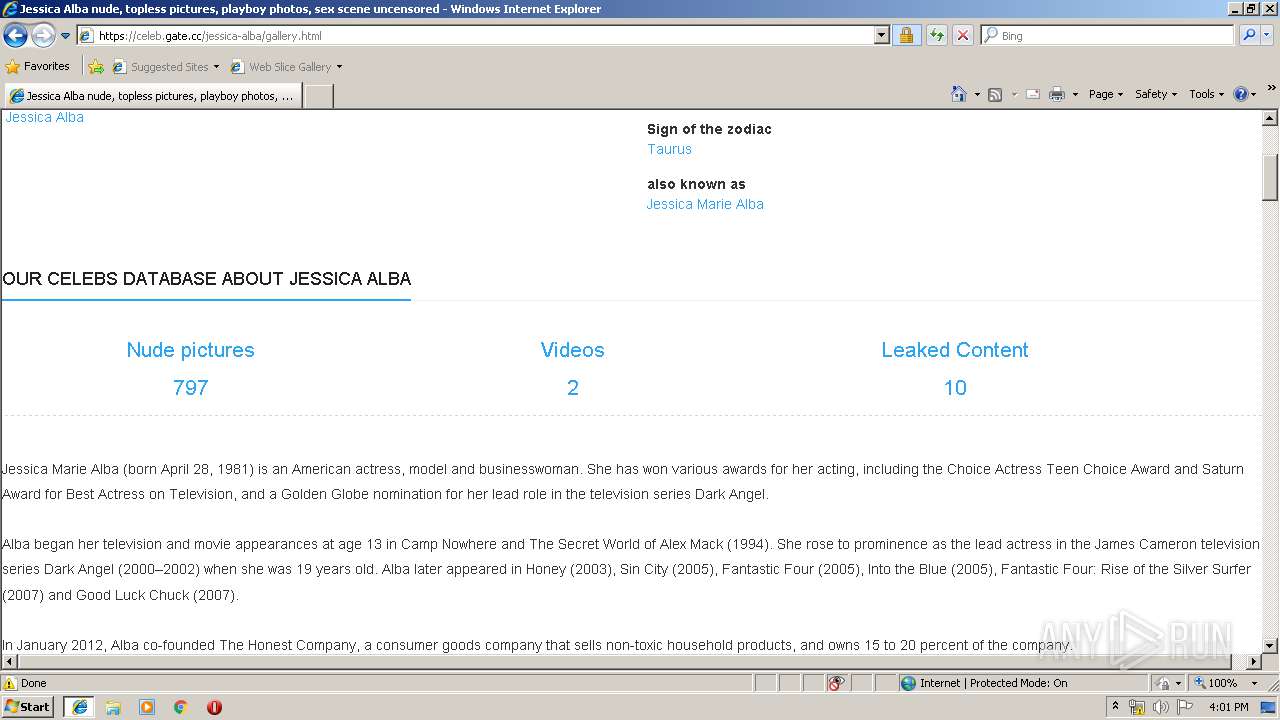Open the Favorites center
The width and height of the screenshot is (1280, 720).
point(38,66)
